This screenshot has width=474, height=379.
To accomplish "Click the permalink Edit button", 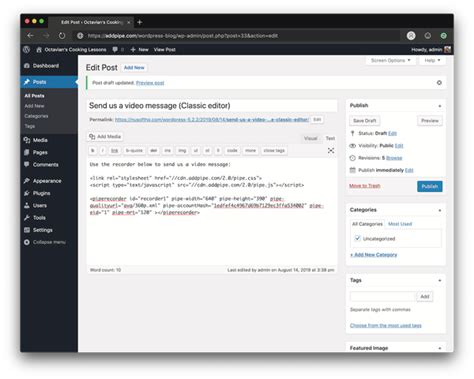I will (317, 119).
